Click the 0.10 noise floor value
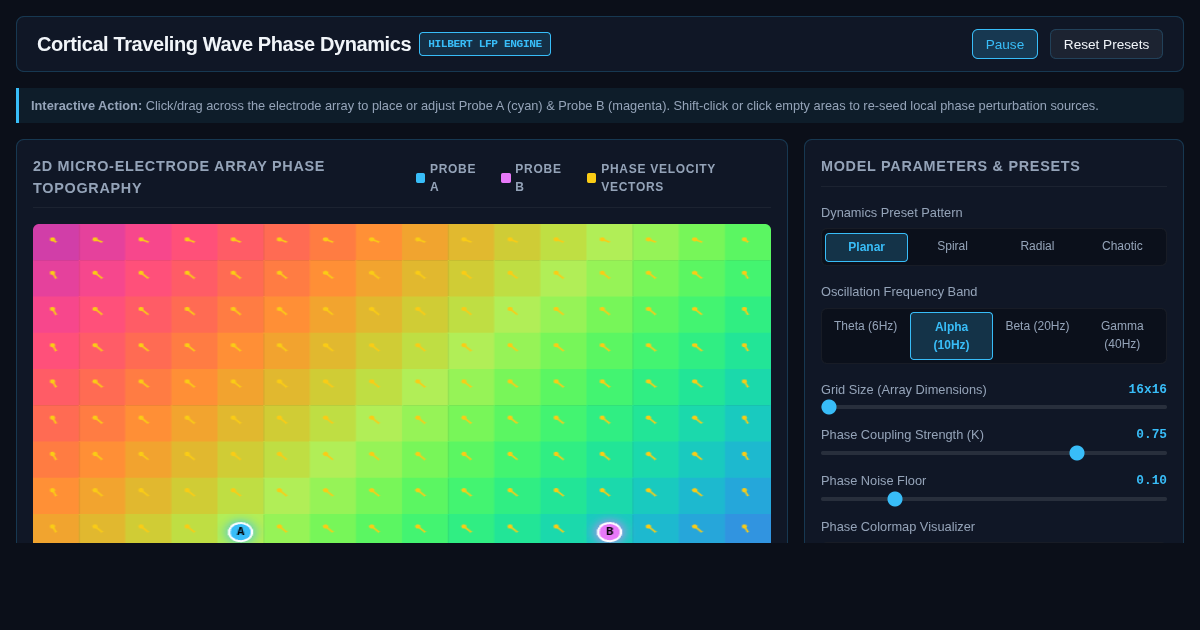The height and width of the screenshot is (630, 1200). tap(1151, 481)
